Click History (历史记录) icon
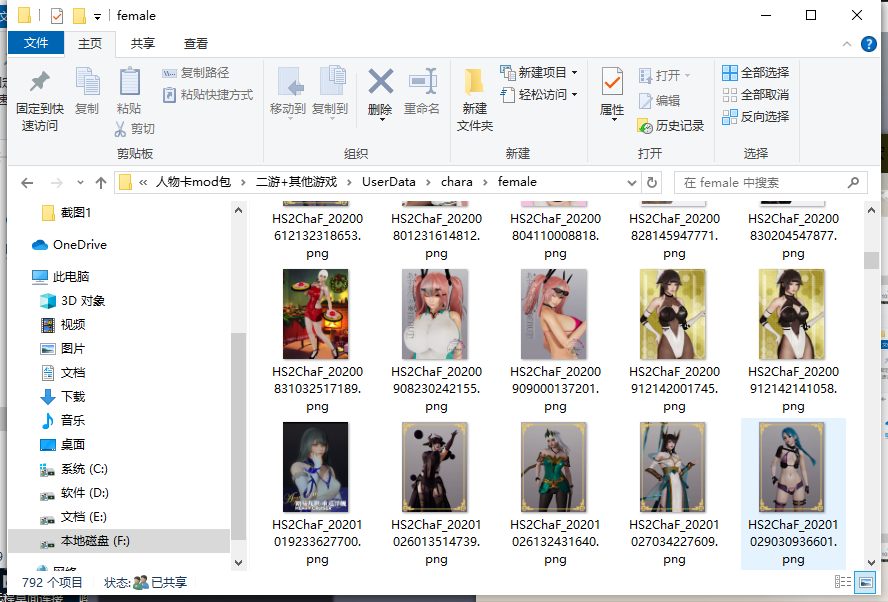This screenshot has width=888, height=602. pyautogui.click(x=645, y=126)
